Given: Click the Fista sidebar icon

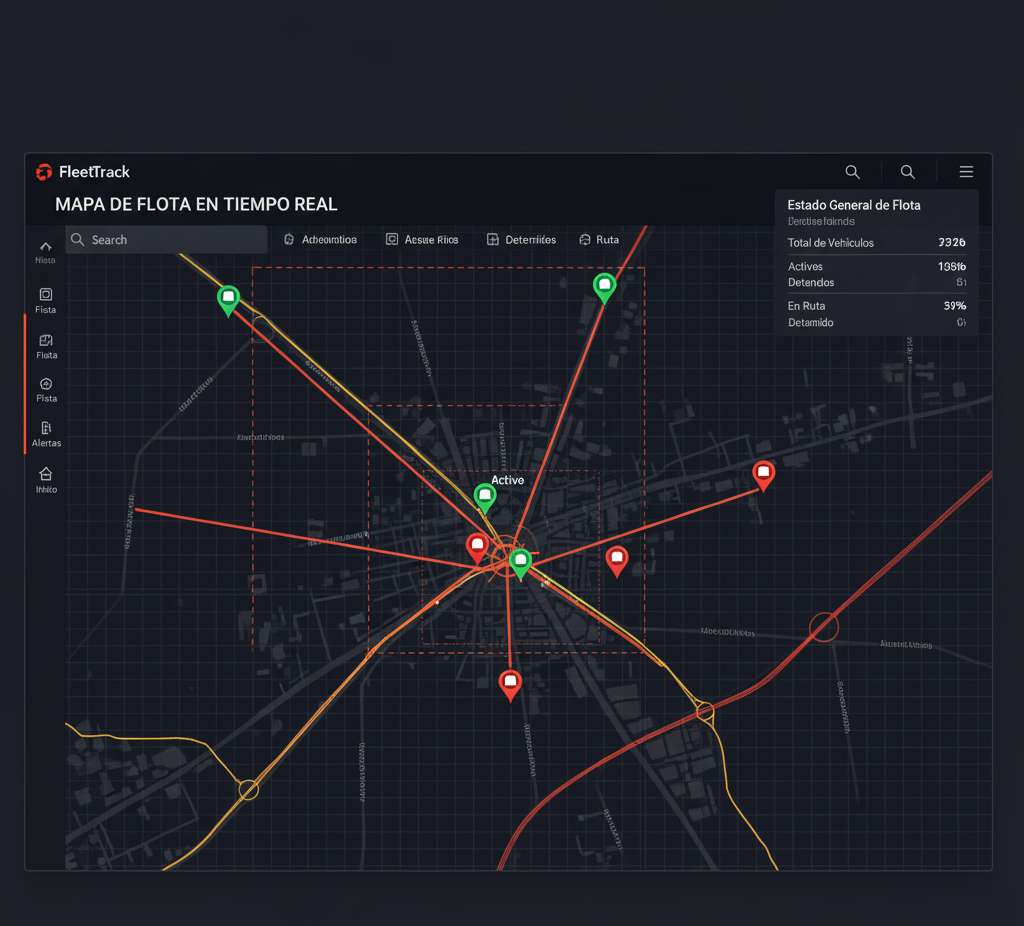Looking at the screenshot, I should click(46, 295).
